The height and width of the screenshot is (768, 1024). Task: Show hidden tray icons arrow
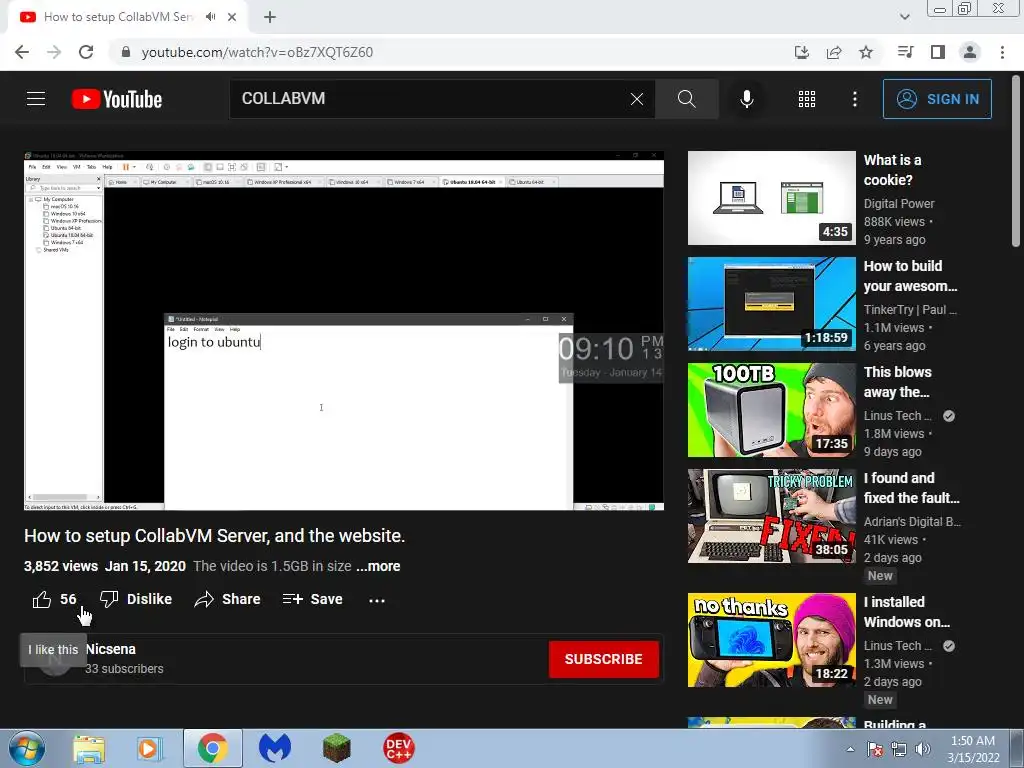pyautogui.click(x=850, y=749)
